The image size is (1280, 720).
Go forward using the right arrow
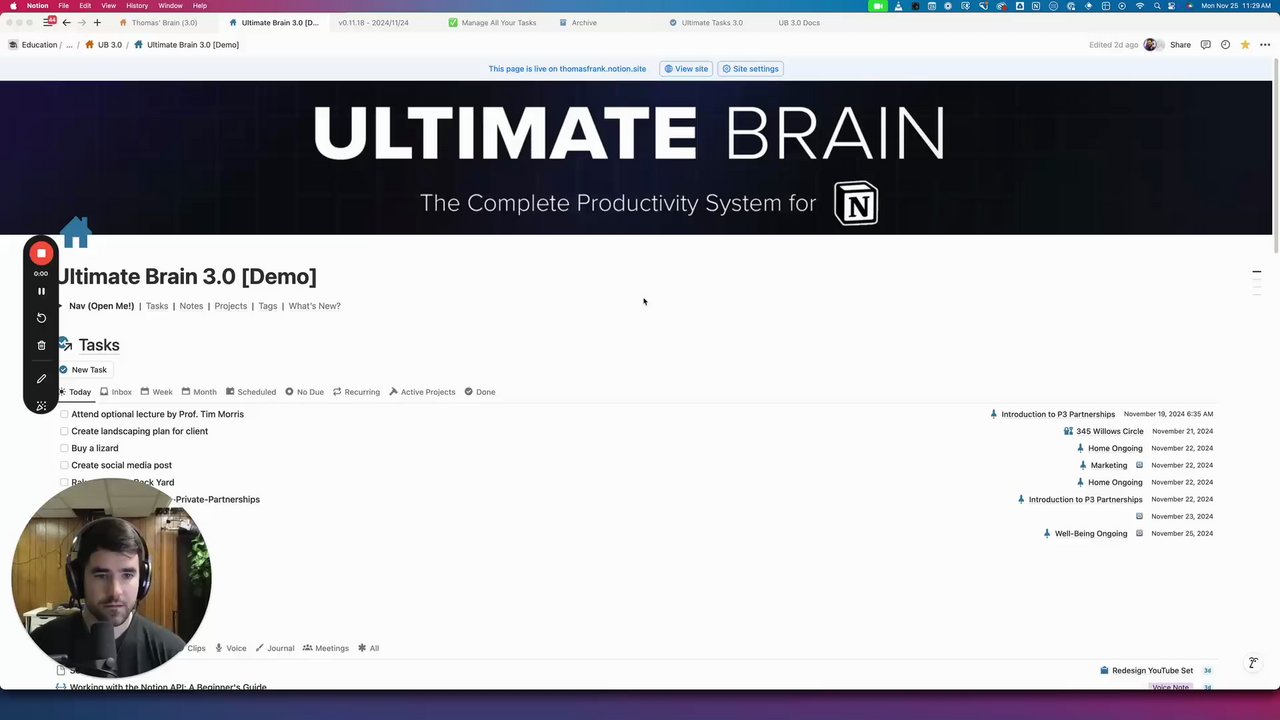81,22
